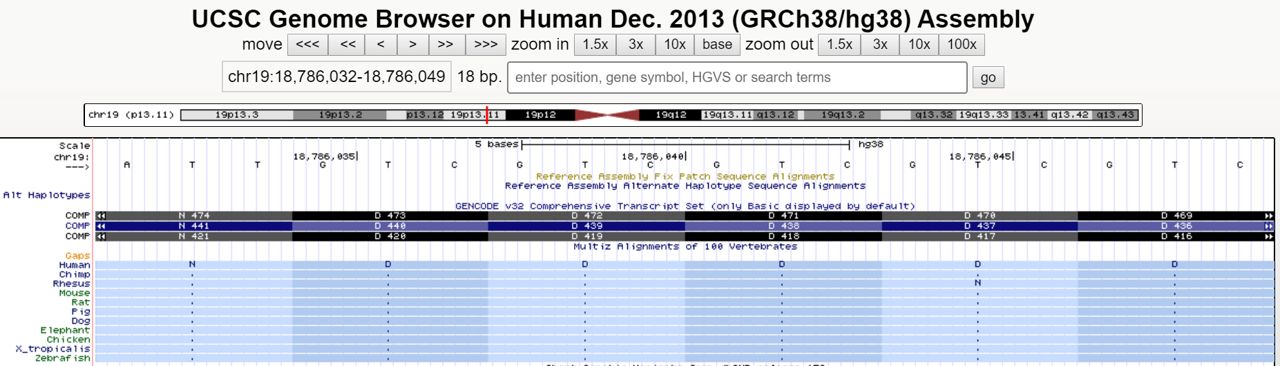Click the Chimp species label
Viewport: 1280px width, 366px height.
click(75, 274)
